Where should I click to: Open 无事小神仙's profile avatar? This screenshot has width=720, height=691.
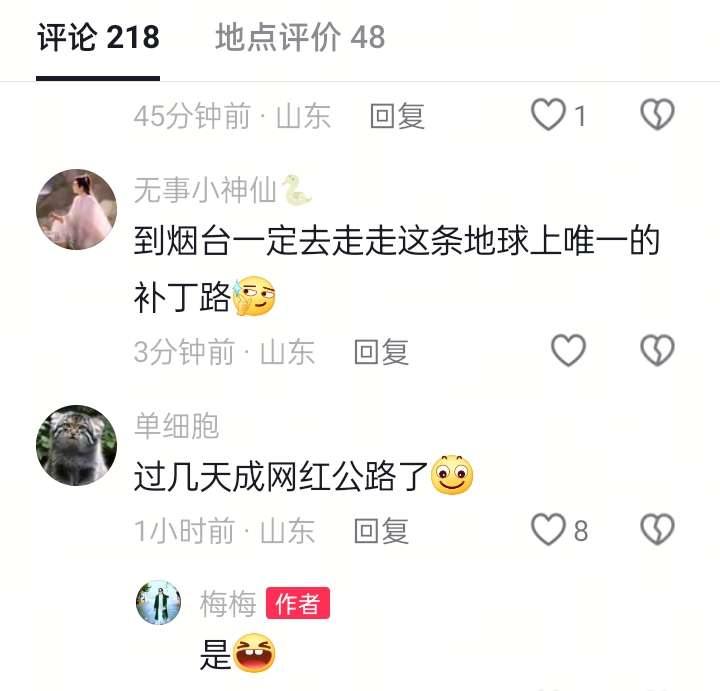point(77,209)
